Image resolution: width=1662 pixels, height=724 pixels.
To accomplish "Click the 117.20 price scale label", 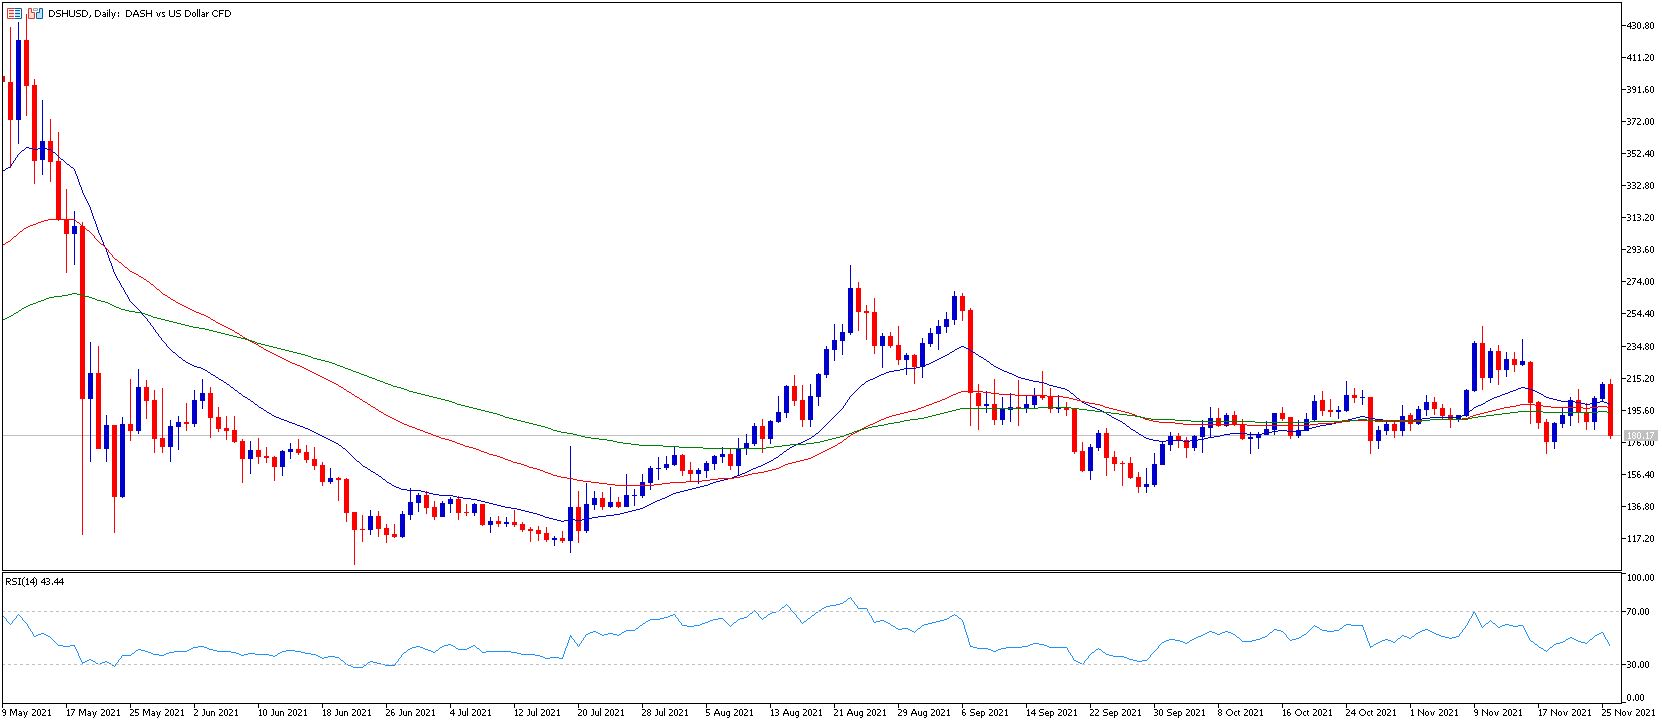I will point(1641,538).
